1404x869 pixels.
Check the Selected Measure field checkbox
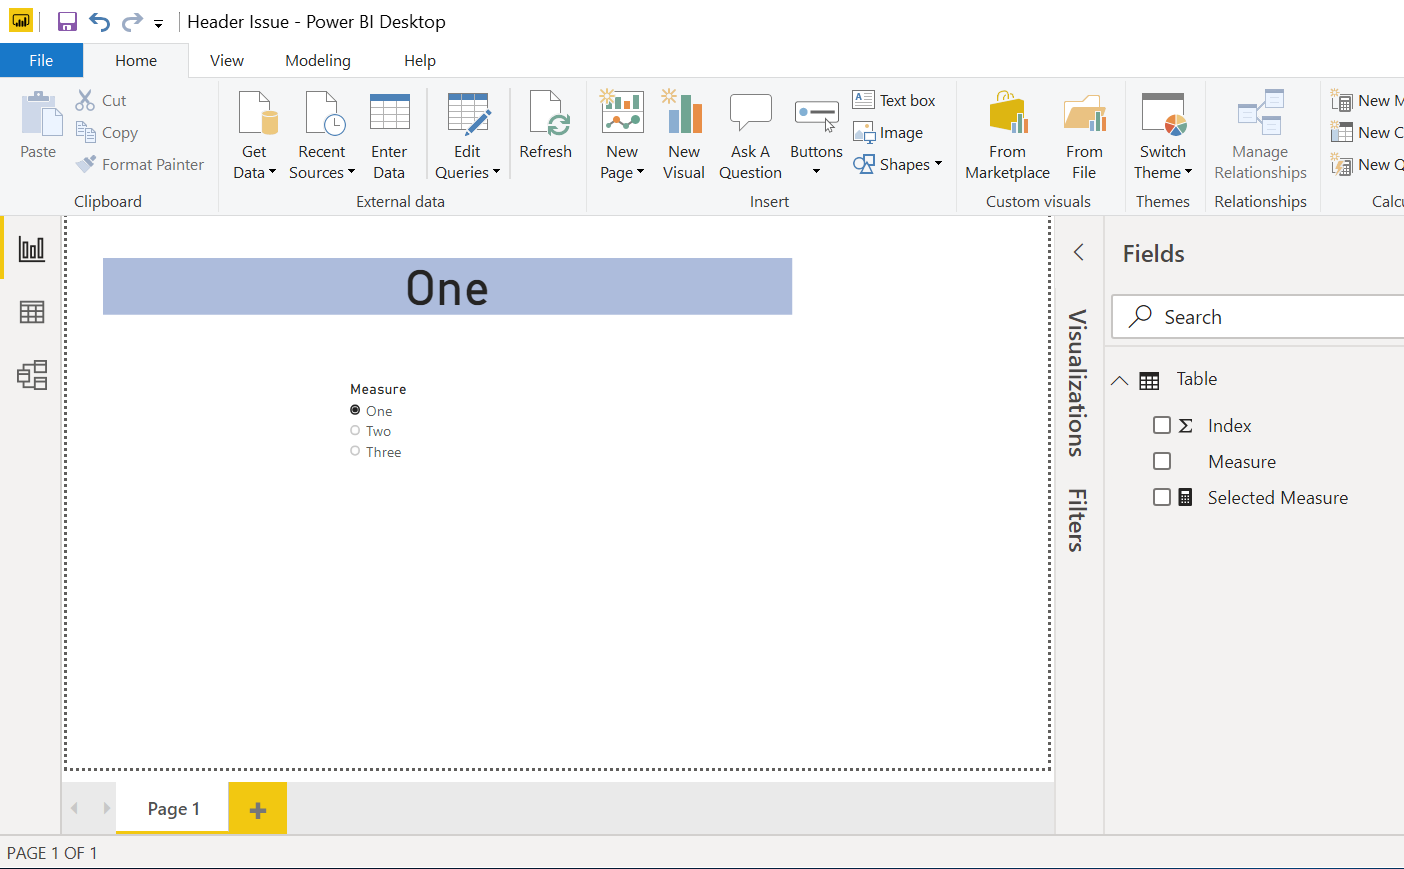click(x=1162, y=497)
